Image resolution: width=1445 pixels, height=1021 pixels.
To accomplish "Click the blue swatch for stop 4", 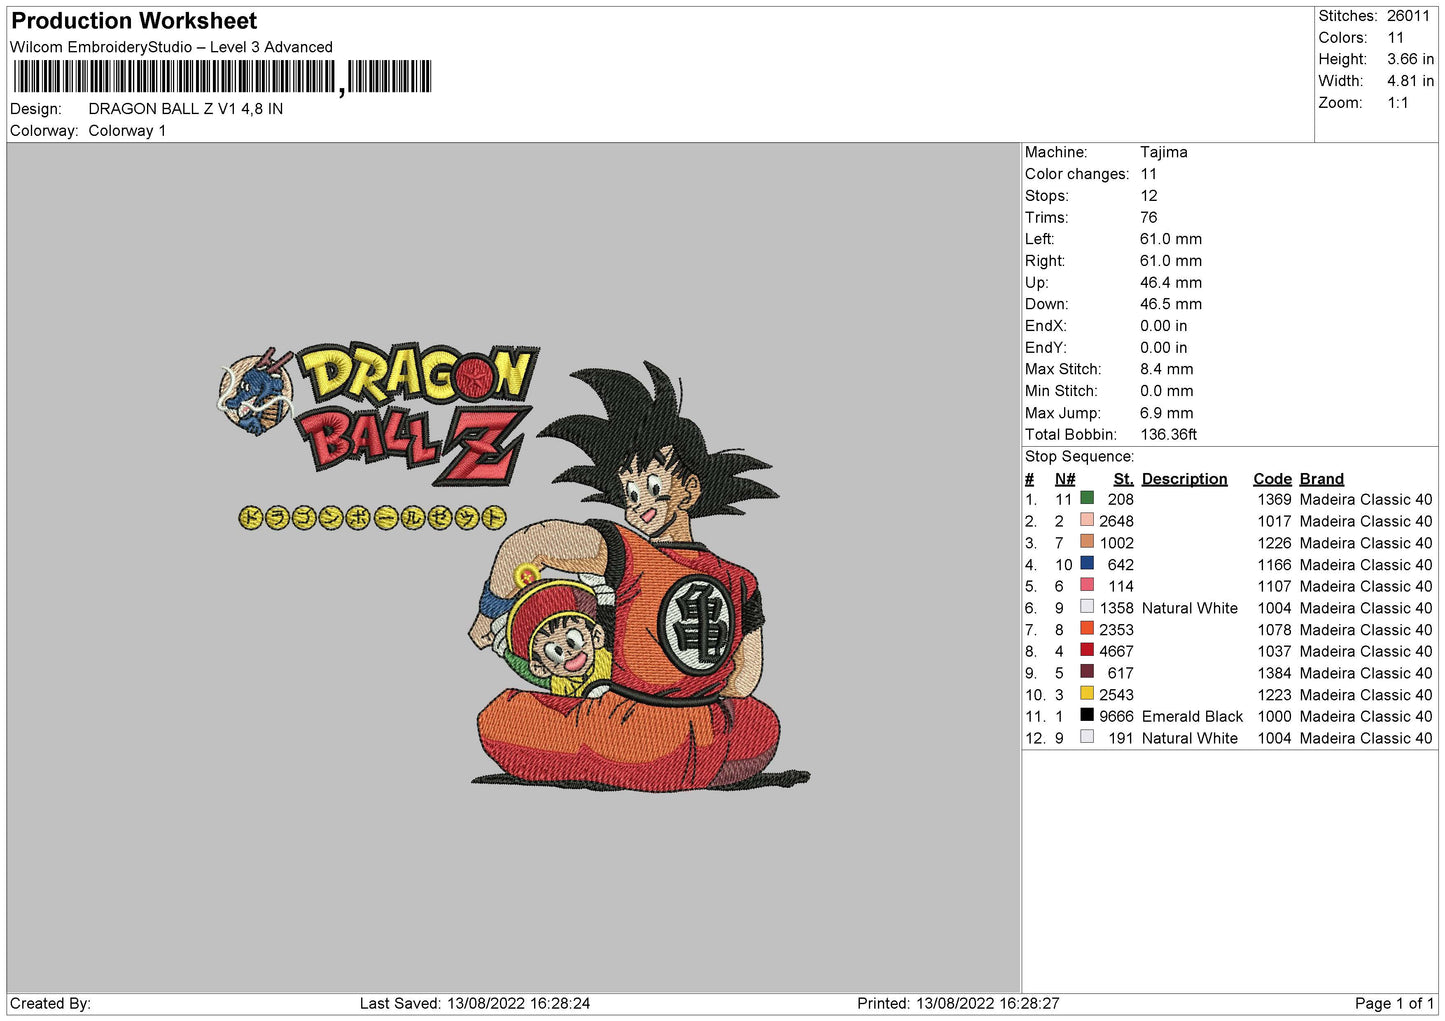I will [1087, 564].
